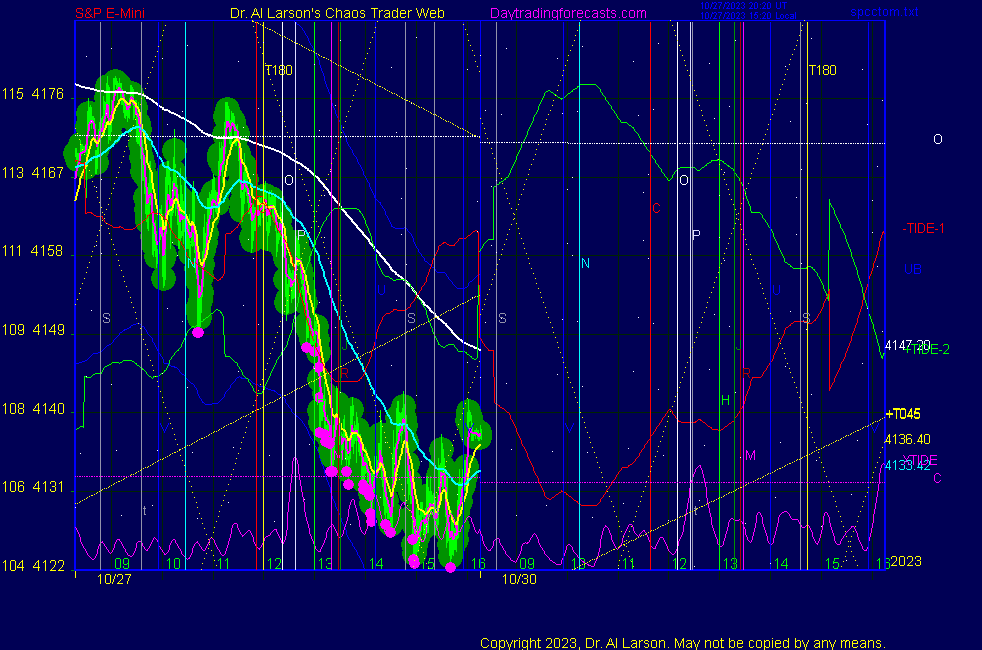
Task: Select the "10/27/2023 20:20 UT" timestamp
Action: click(x=743, y=6)
